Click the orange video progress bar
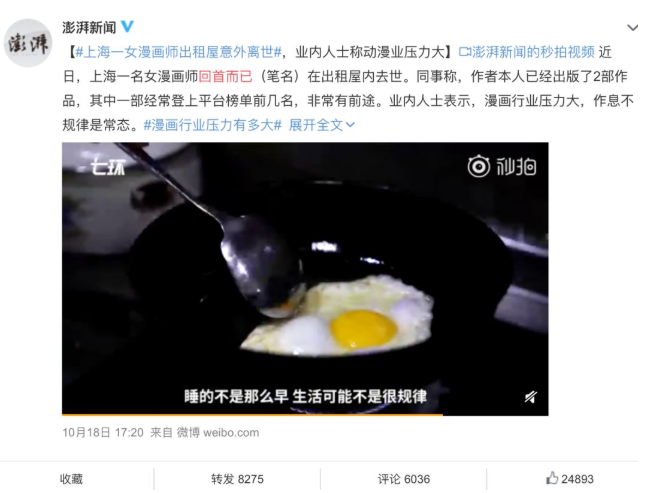 click(x=252, y=414)
